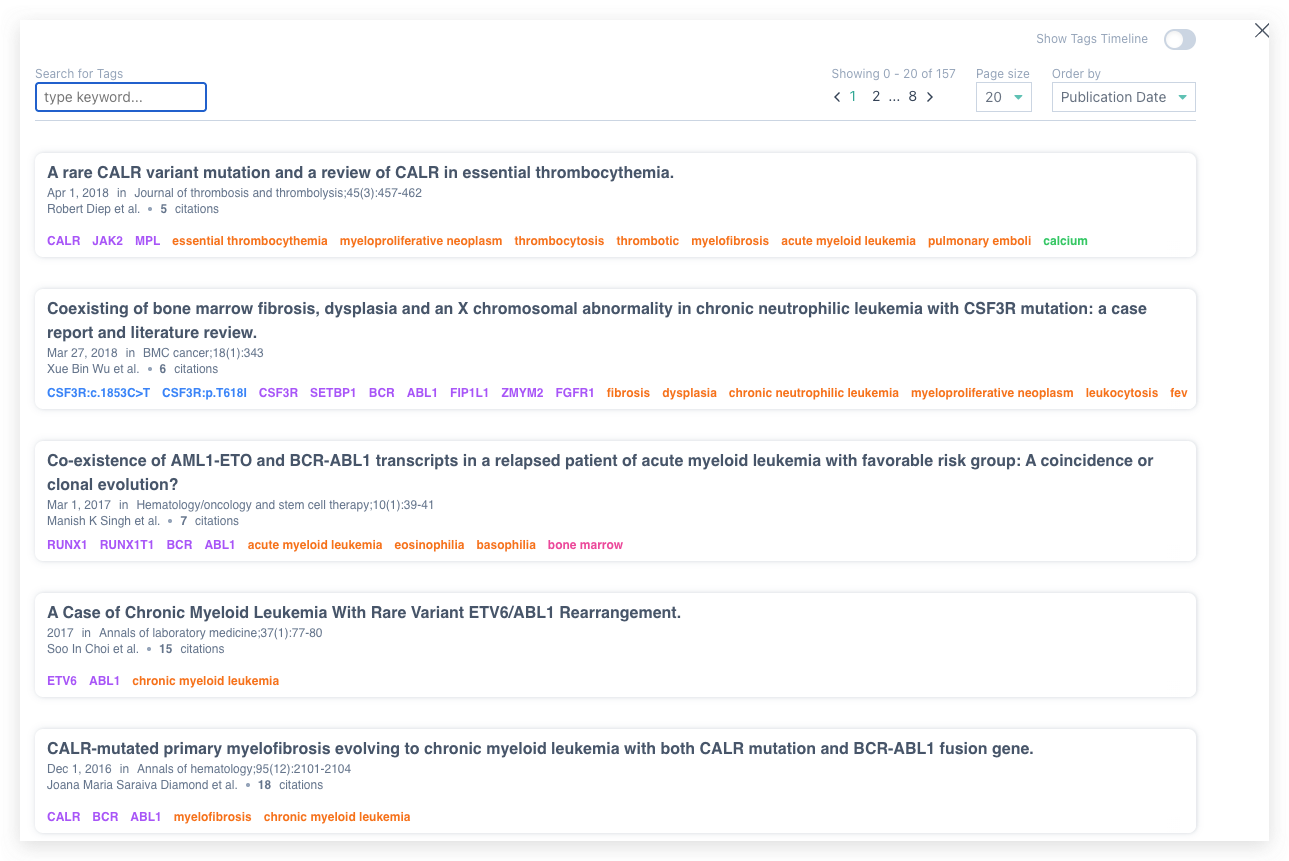Open the rare CALR variant mutation article

tap(360, 172)
